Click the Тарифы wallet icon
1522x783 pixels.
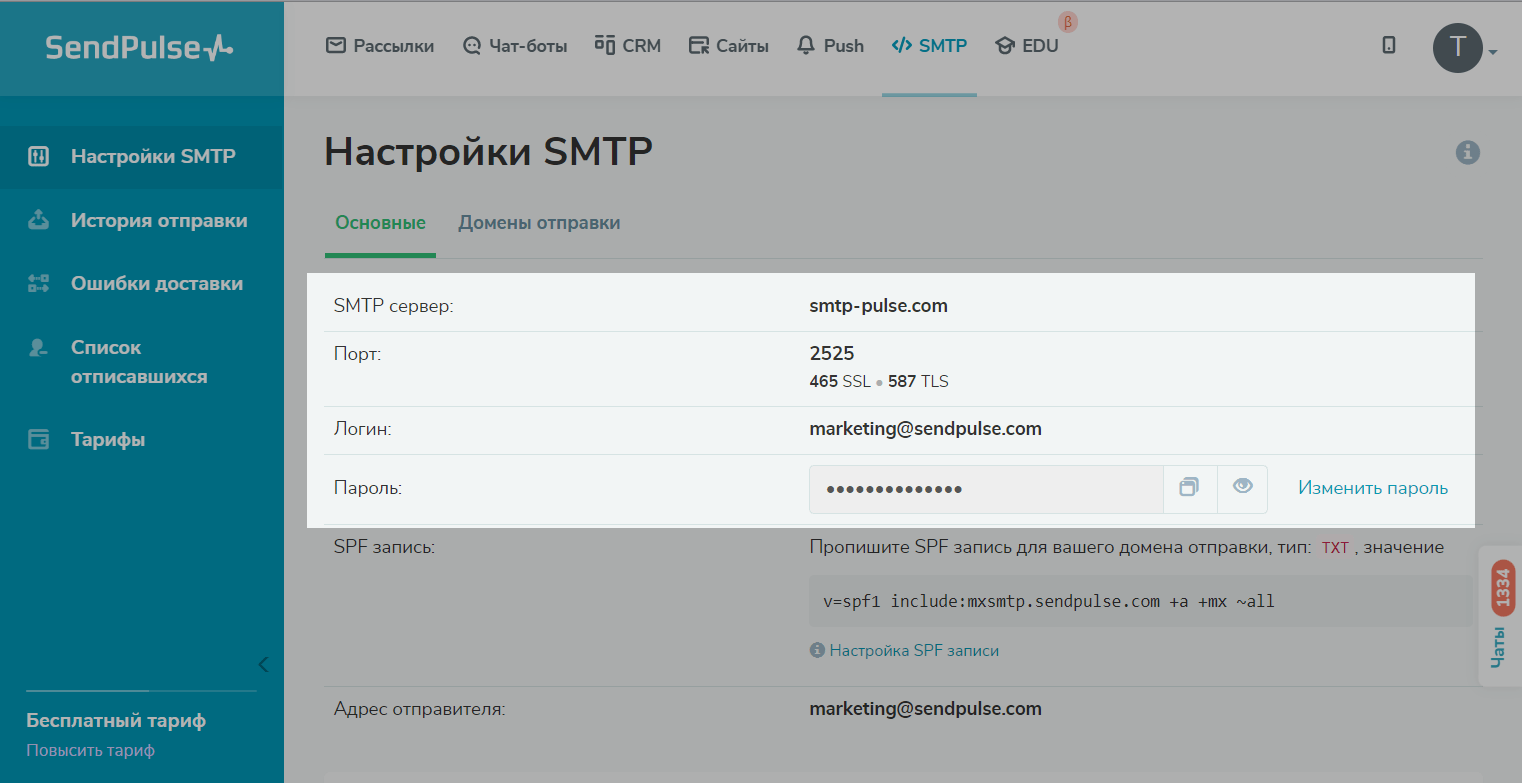click(x=38, y=440)
